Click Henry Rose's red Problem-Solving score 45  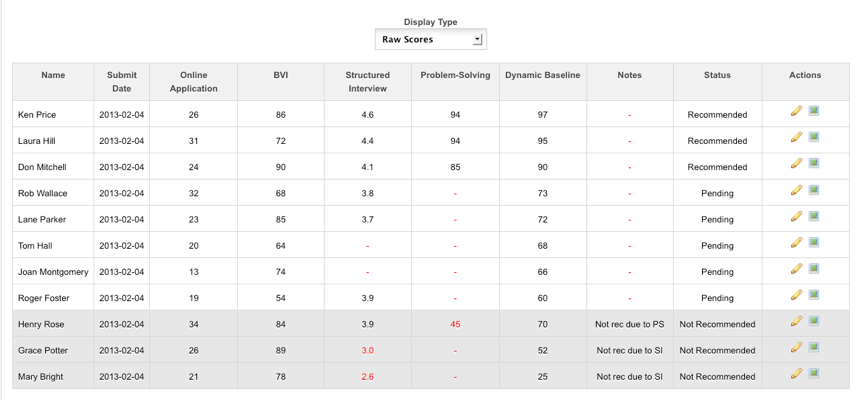pos(455,324)
